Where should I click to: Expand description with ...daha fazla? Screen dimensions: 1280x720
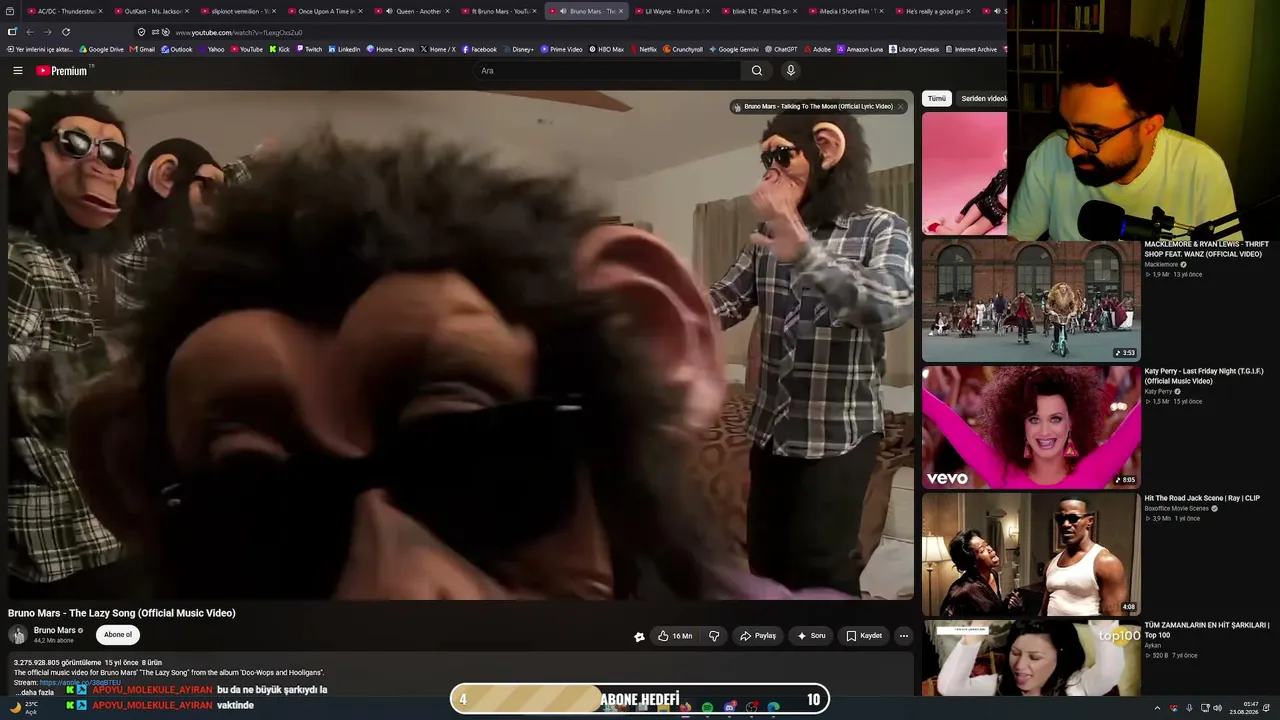coord(34,692)
